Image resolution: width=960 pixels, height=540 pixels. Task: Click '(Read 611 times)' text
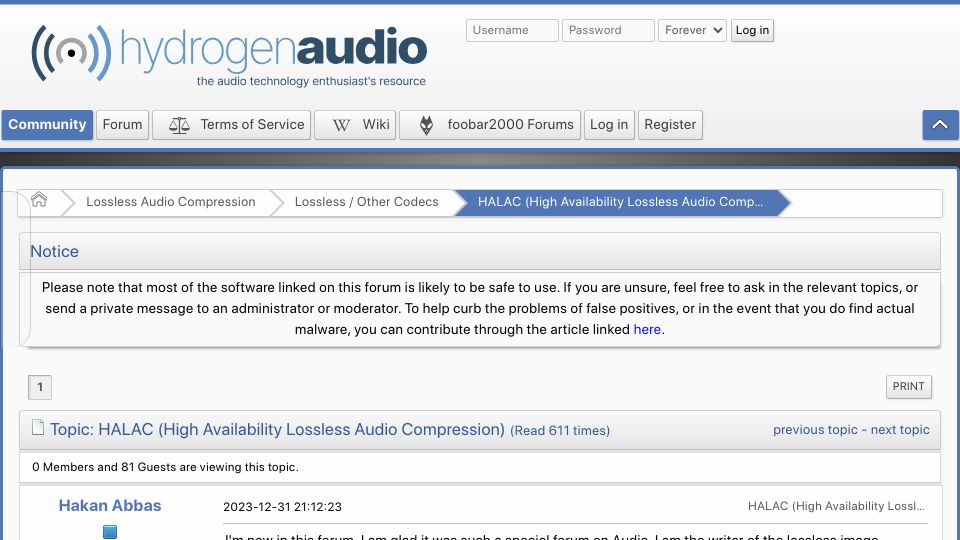[x=560, y=430]
